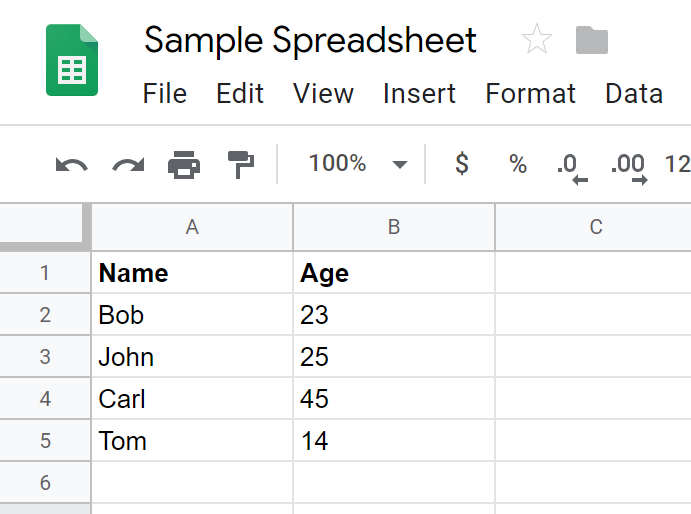This screenshot has height=514, width=691.
Task: Open the Format menu
Action: point(531,94)
